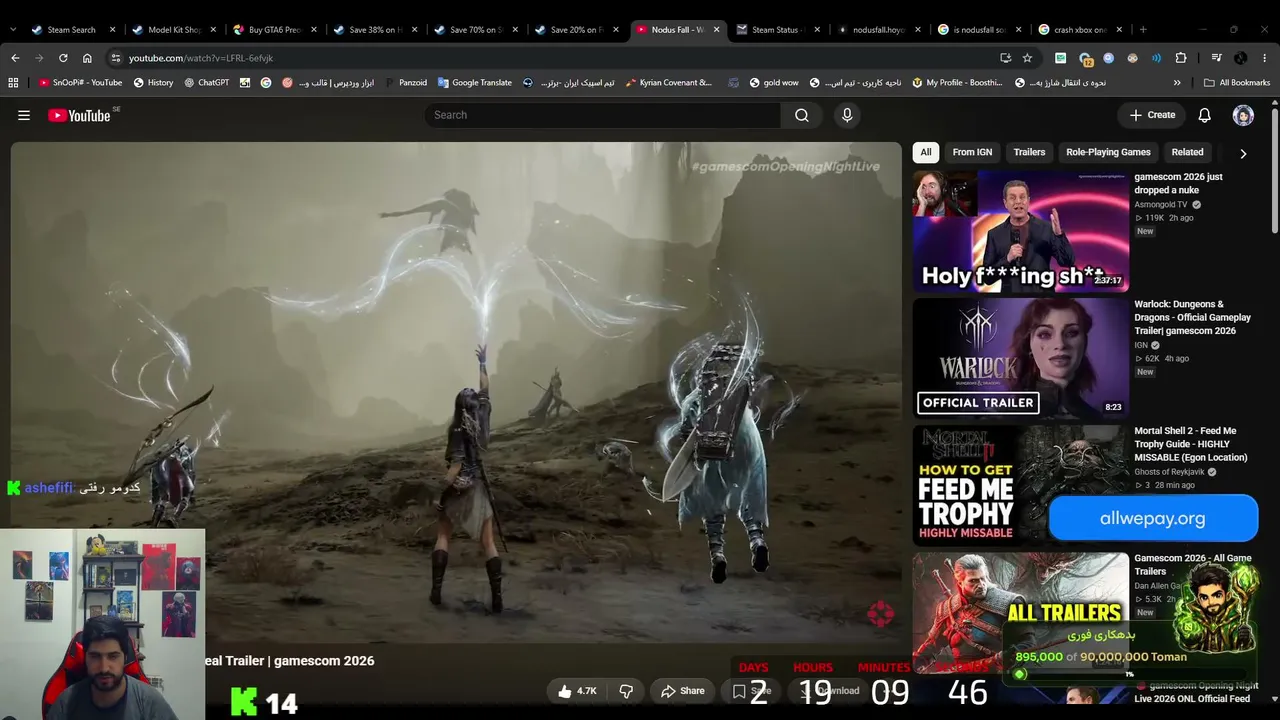Go to the YouTube home logo
The image size is (1280, 720).
coord(79,116)
